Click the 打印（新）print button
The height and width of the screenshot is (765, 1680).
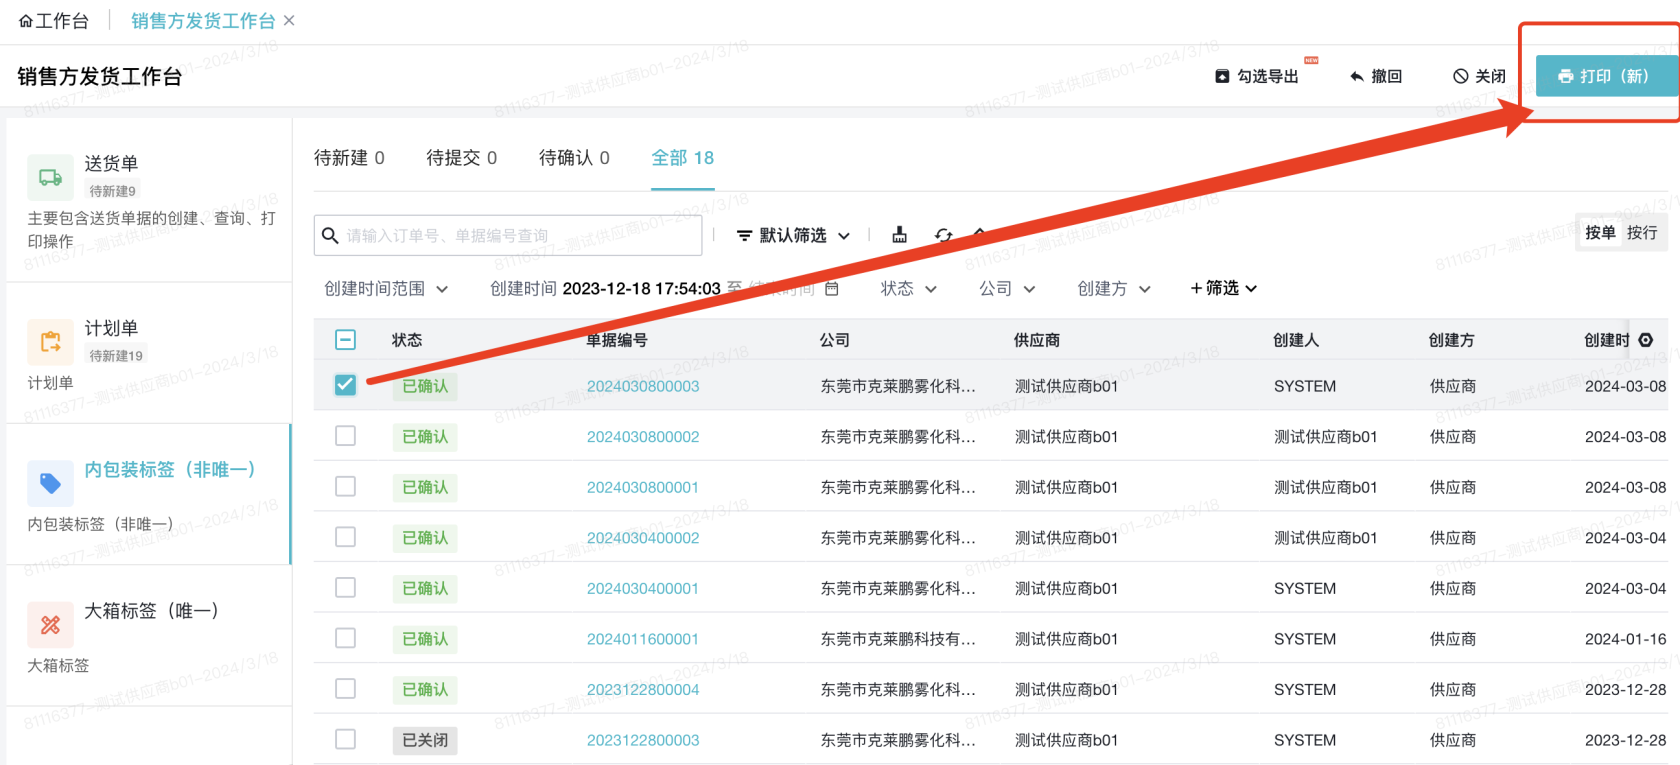(1606, 76)
